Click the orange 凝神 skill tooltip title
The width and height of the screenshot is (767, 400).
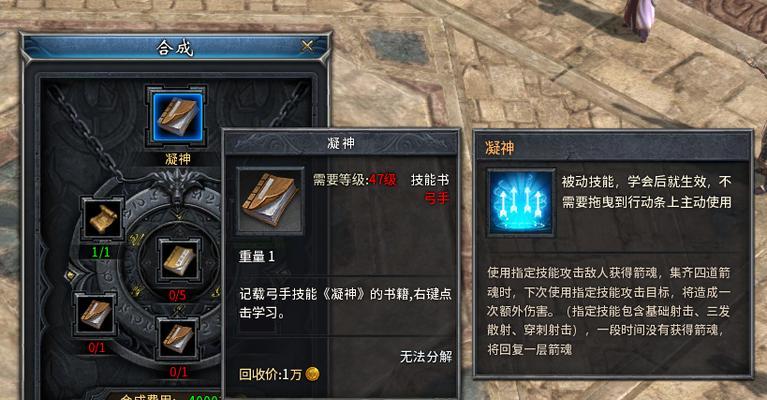(x=499, y=147)
